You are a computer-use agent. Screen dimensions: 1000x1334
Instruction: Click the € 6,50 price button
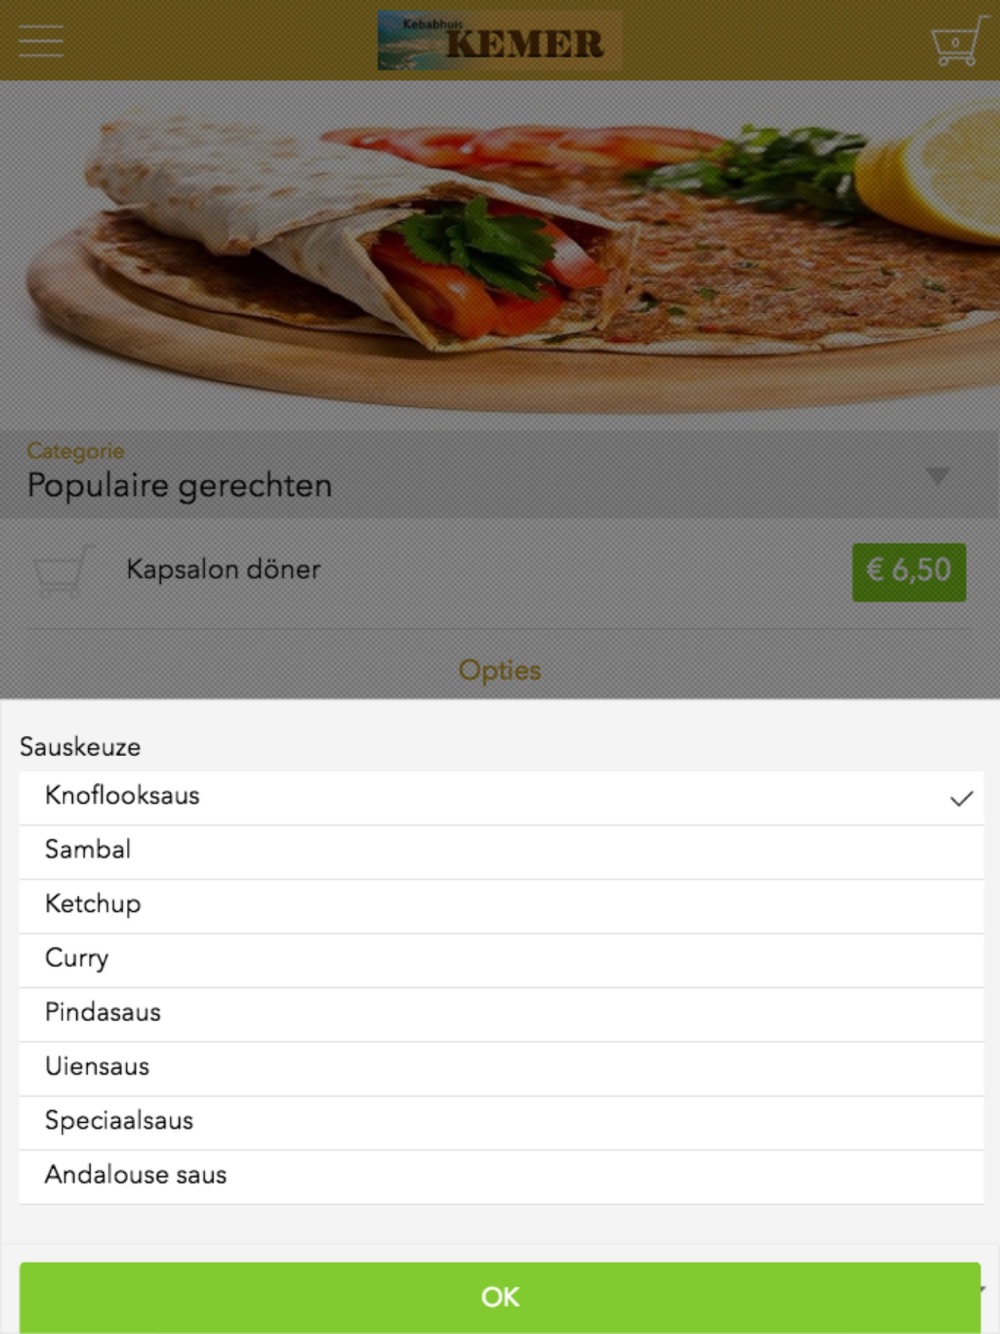tap(908, 571)
